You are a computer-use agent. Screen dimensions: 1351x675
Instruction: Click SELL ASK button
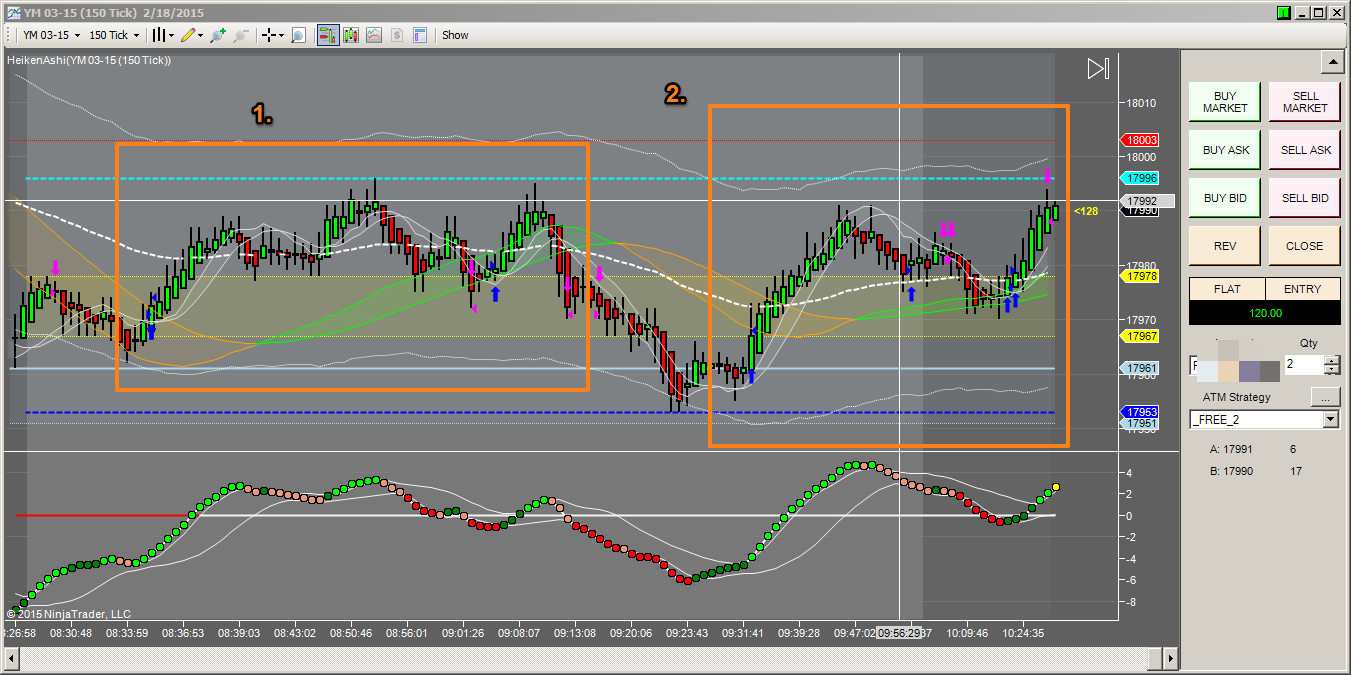(x=1305, y=150)
